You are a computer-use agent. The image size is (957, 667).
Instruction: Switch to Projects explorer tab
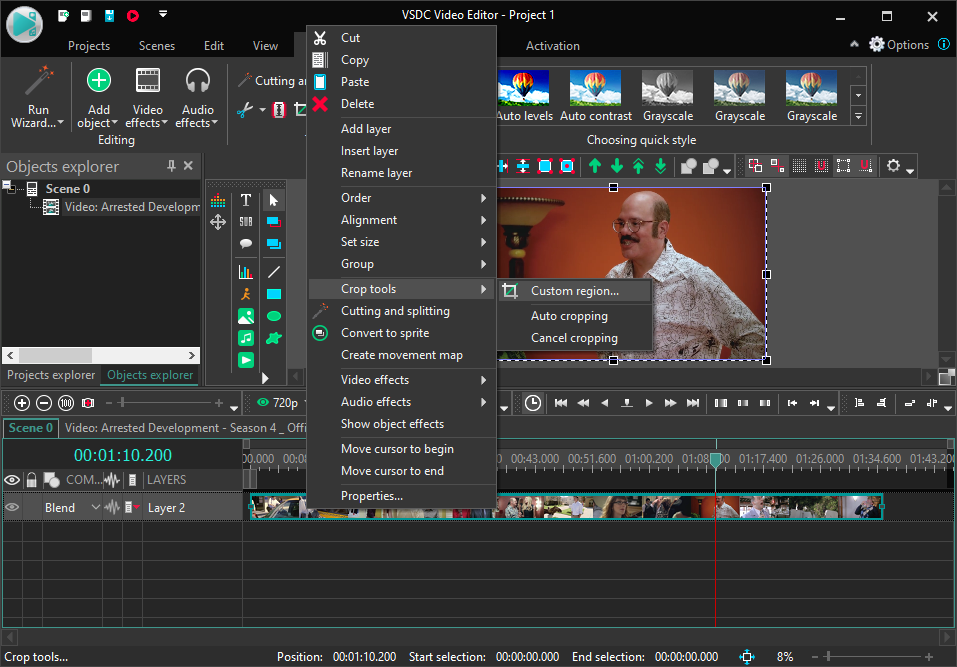(51, 375)
